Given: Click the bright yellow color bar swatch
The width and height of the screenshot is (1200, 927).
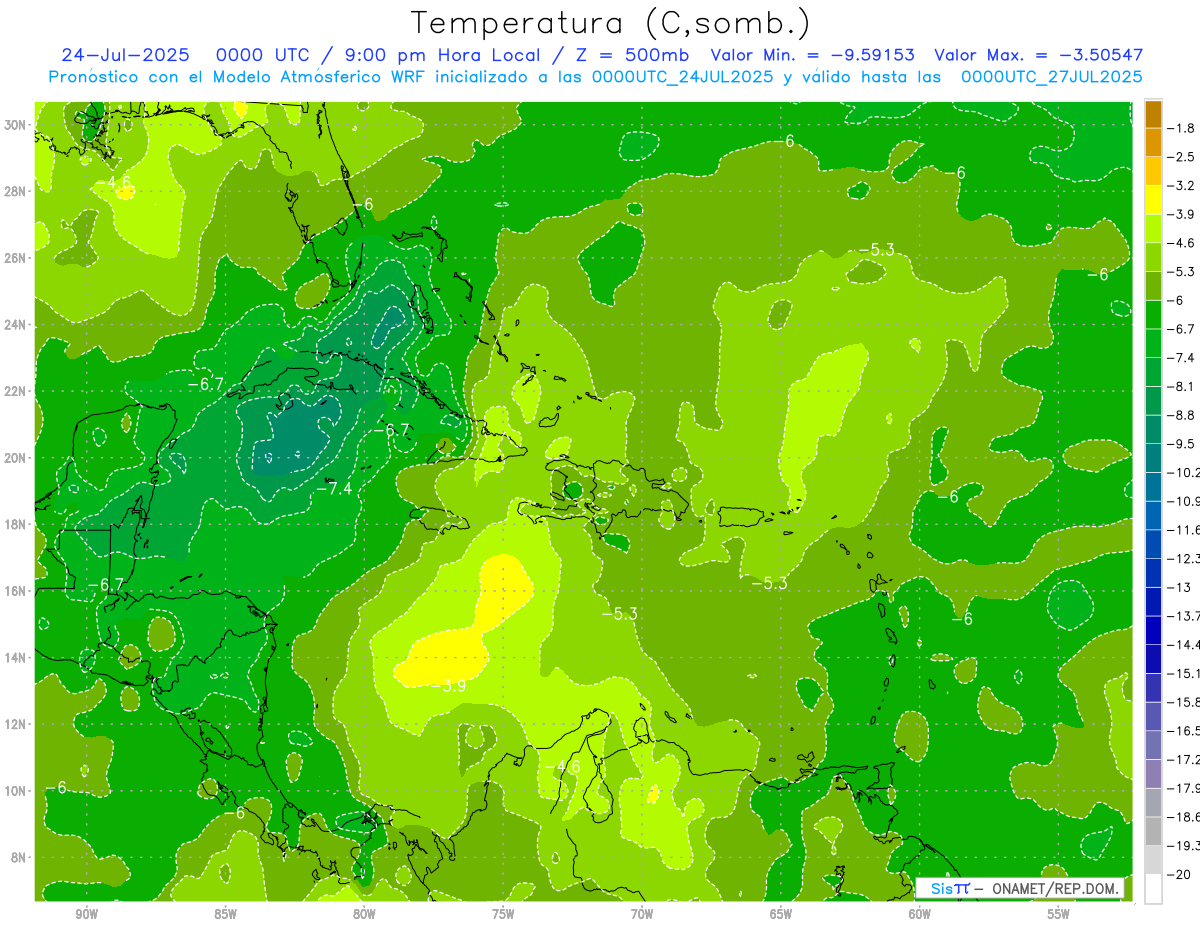Looking at the screenshot, I should 1153,199.
